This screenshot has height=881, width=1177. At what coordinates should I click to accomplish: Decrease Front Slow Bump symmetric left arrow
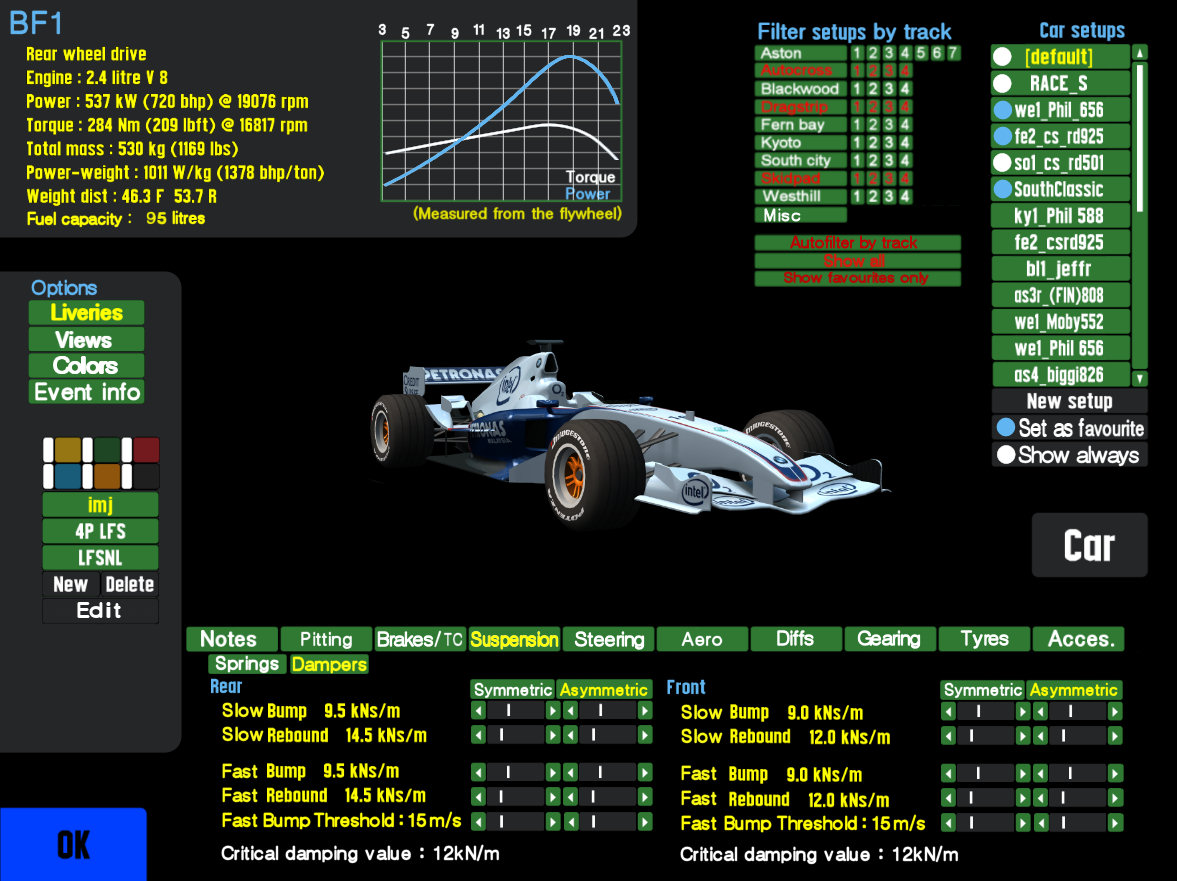coord(948,711)
